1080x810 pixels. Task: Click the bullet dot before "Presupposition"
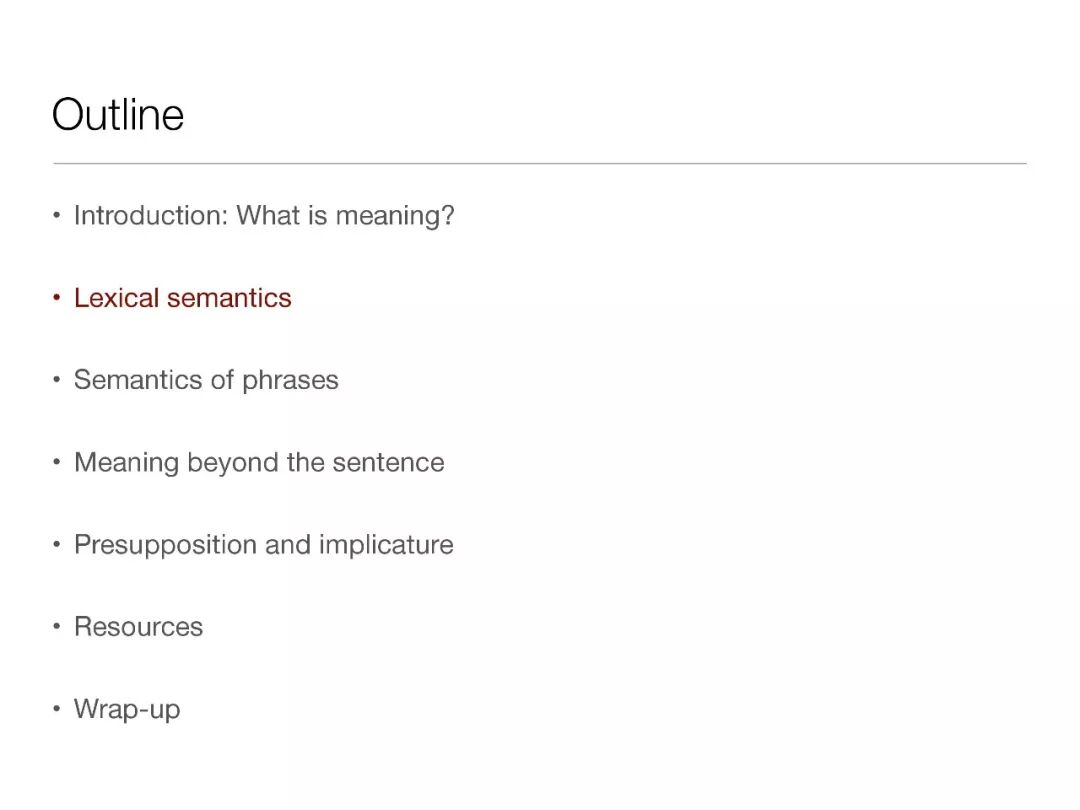57,546
